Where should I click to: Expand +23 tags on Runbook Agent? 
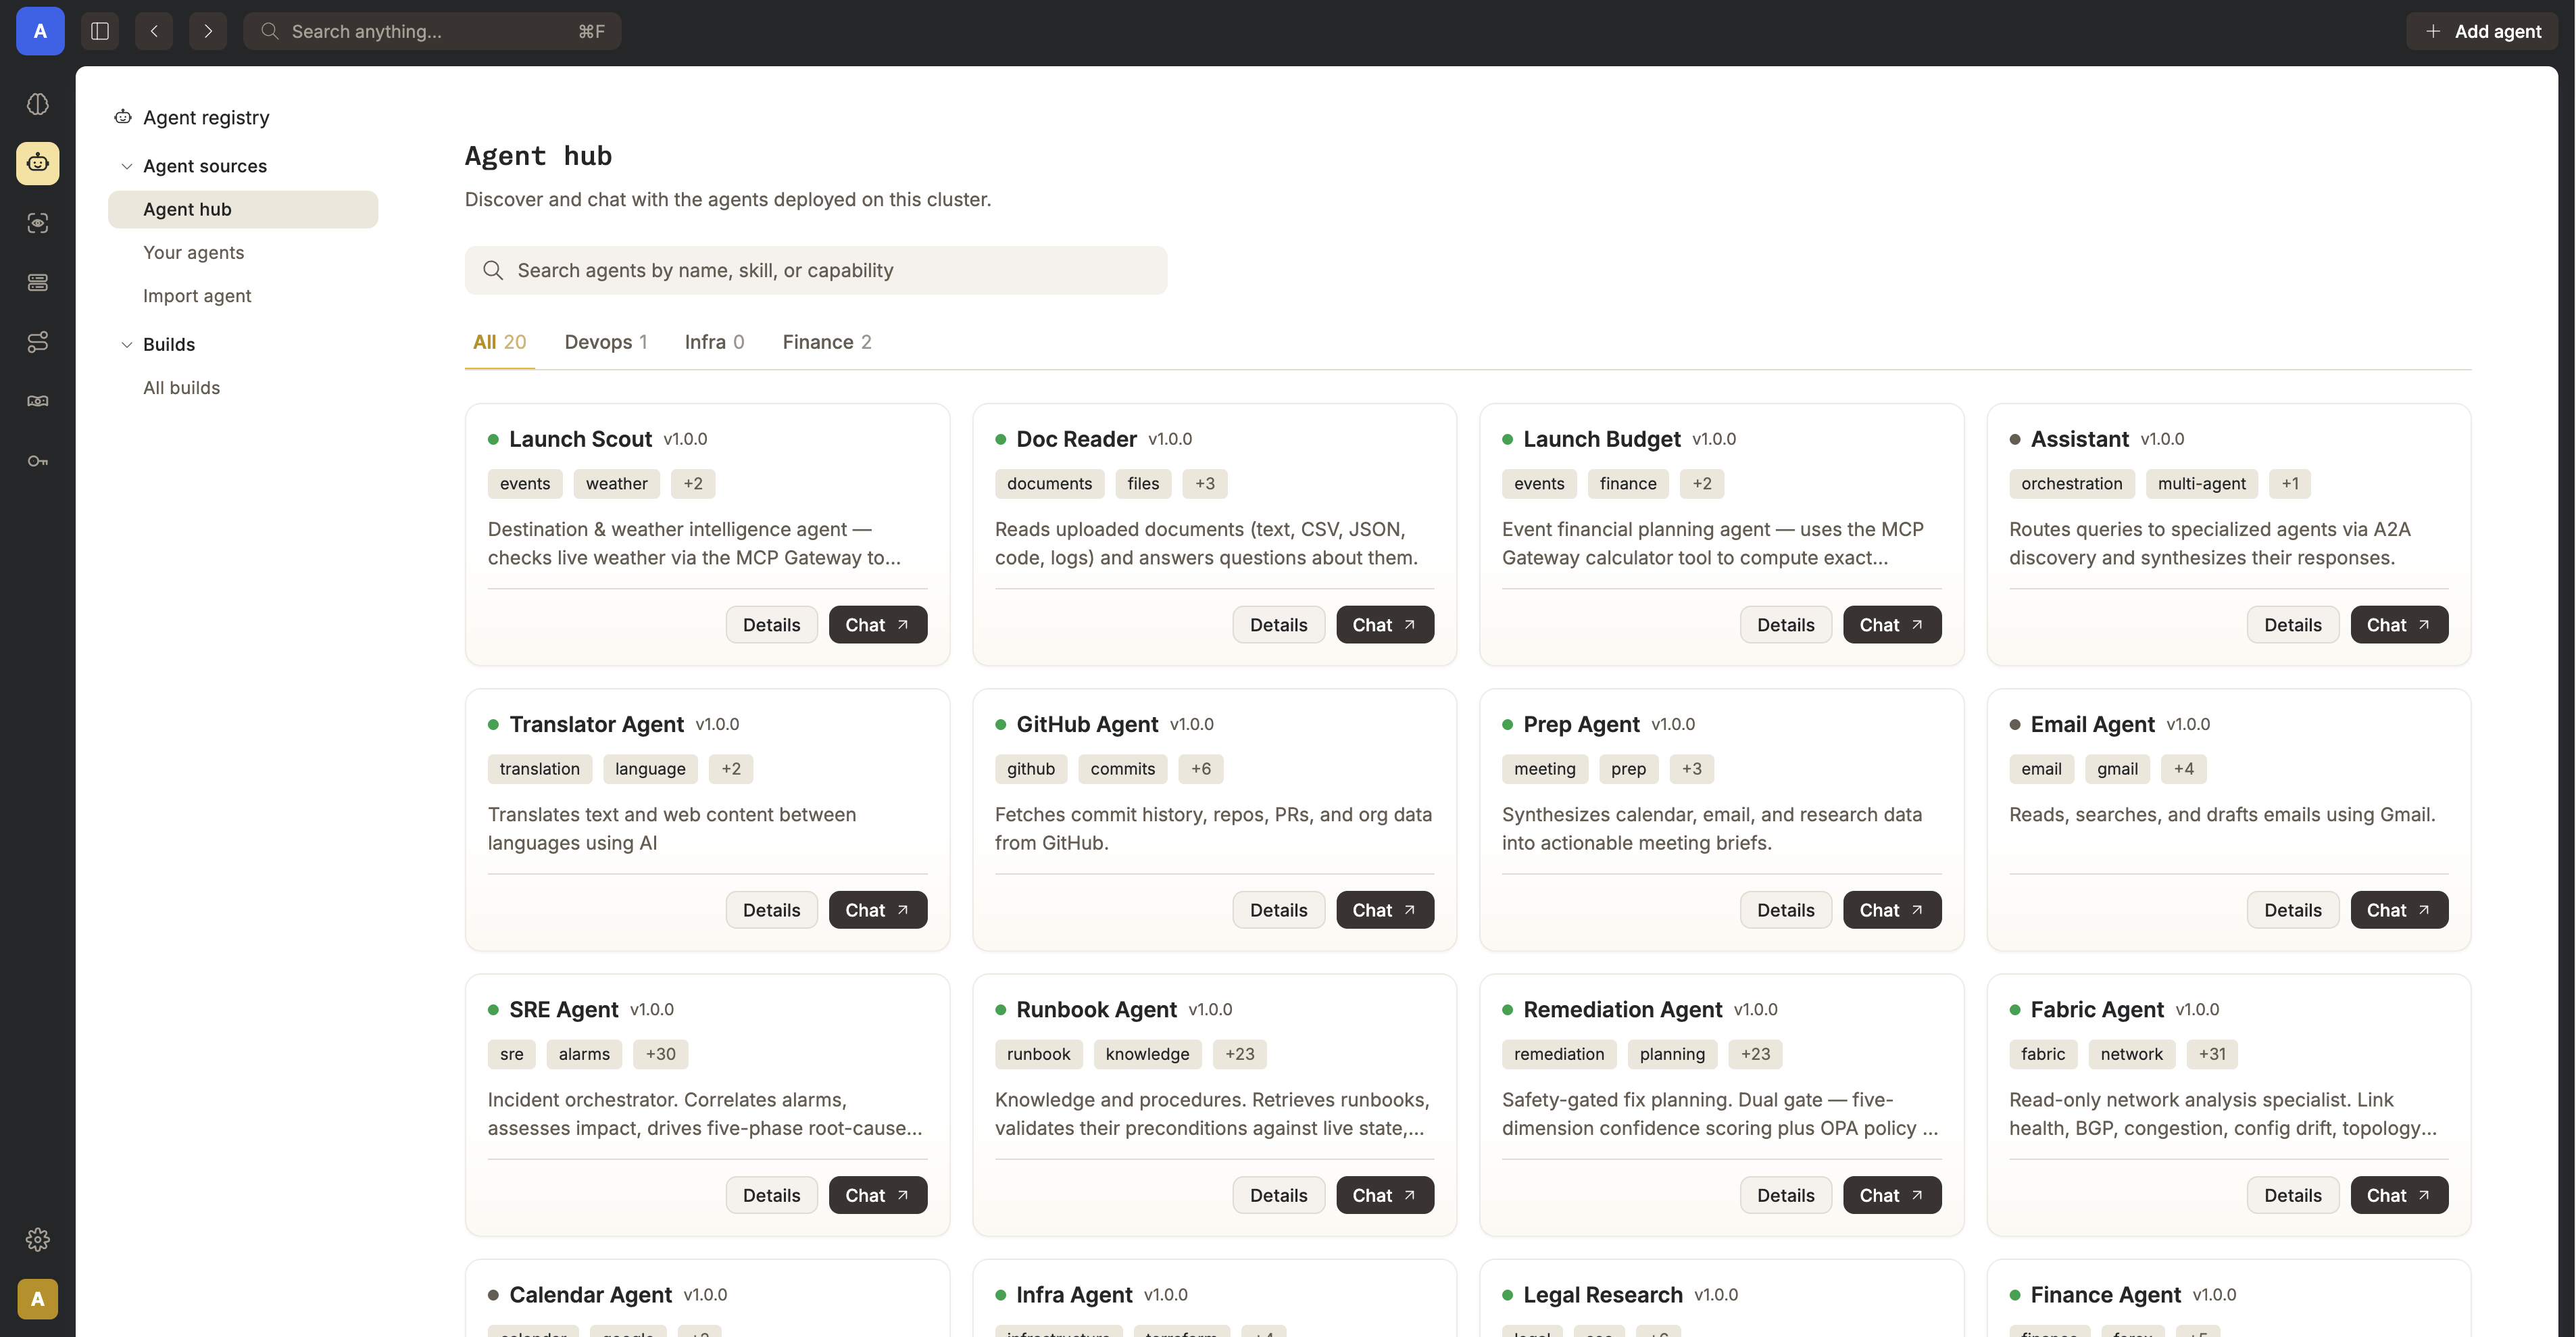pyautogui.click(x=1240, y=1054)
